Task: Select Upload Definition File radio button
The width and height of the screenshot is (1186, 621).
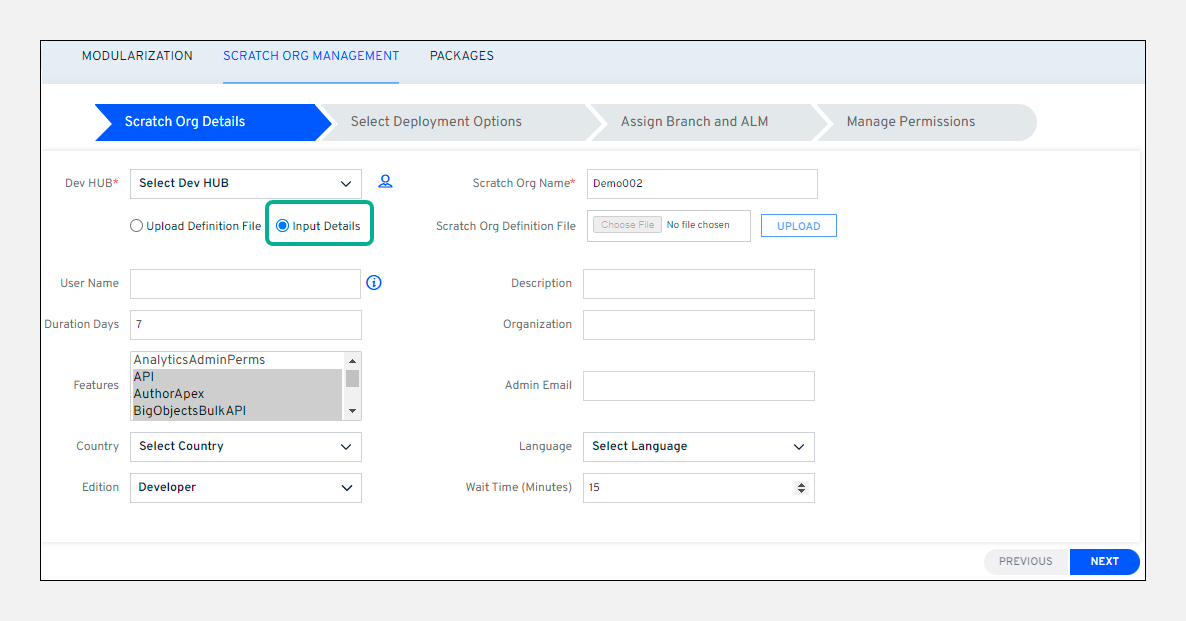Action: coord(137,226)
